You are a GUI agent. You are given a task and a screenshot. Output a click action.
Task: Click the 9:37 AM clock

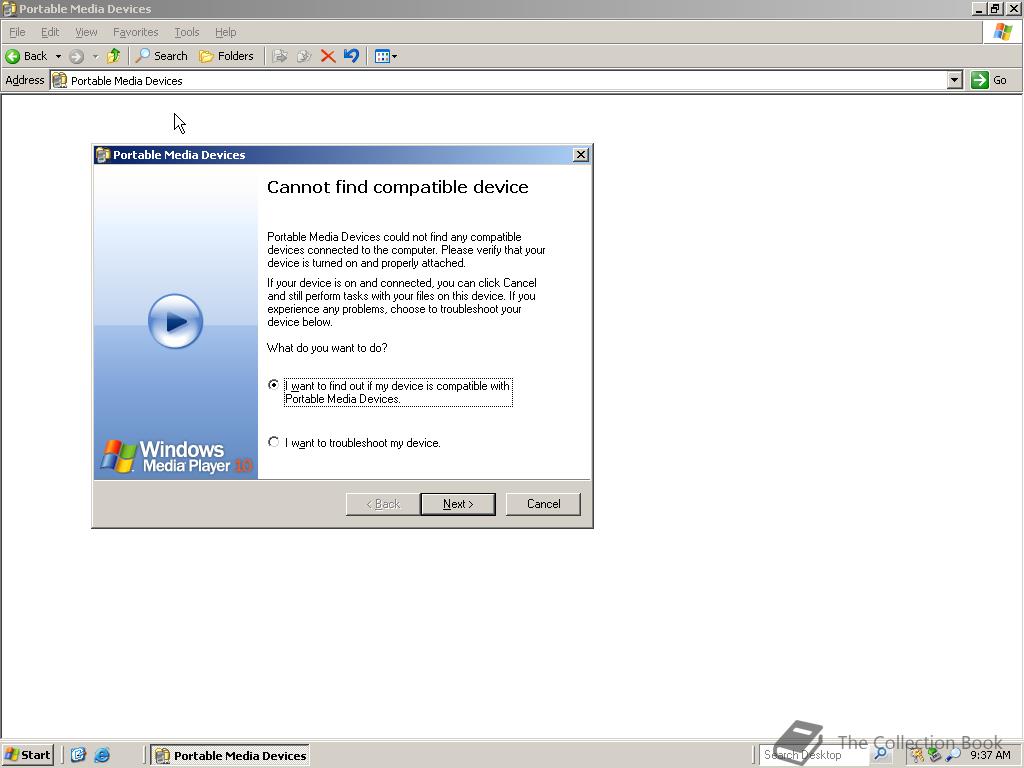click(991, 755)
